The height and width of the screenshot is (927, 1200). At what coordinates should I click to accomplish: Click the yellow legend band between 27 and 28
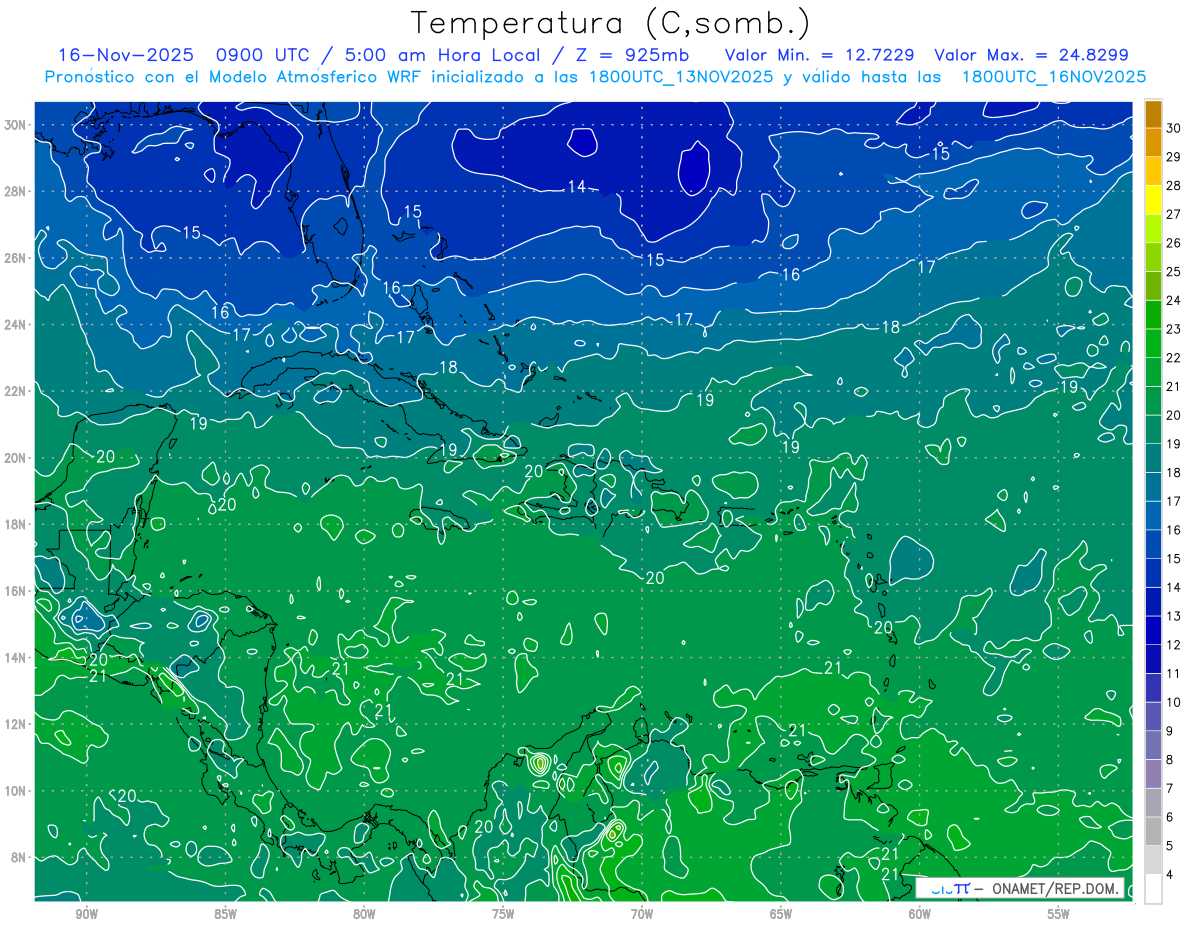[1153, 200]
